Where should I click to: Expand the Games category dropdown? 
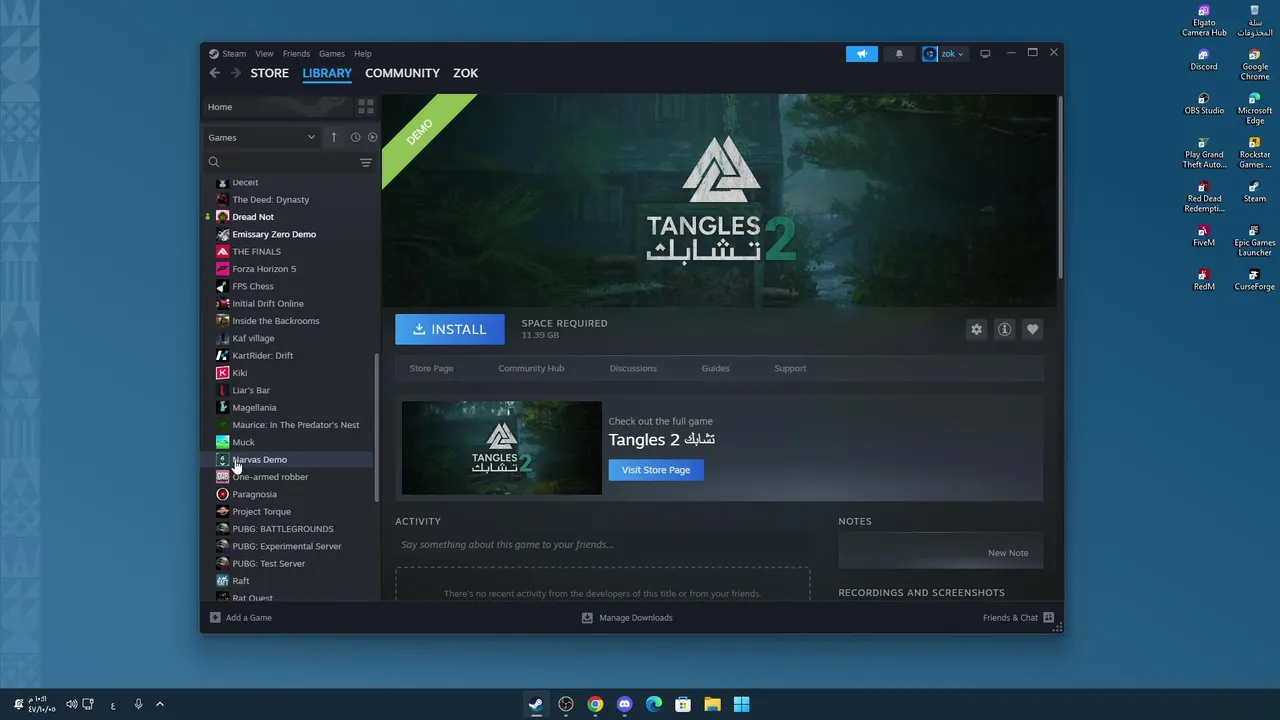[261, 137]
